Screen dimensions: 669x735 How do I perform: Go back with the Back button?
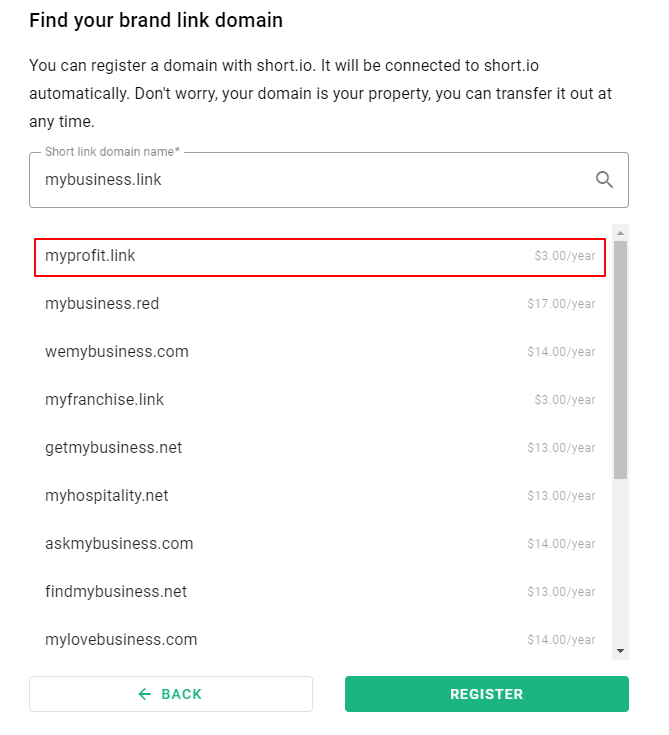[171, 694]
